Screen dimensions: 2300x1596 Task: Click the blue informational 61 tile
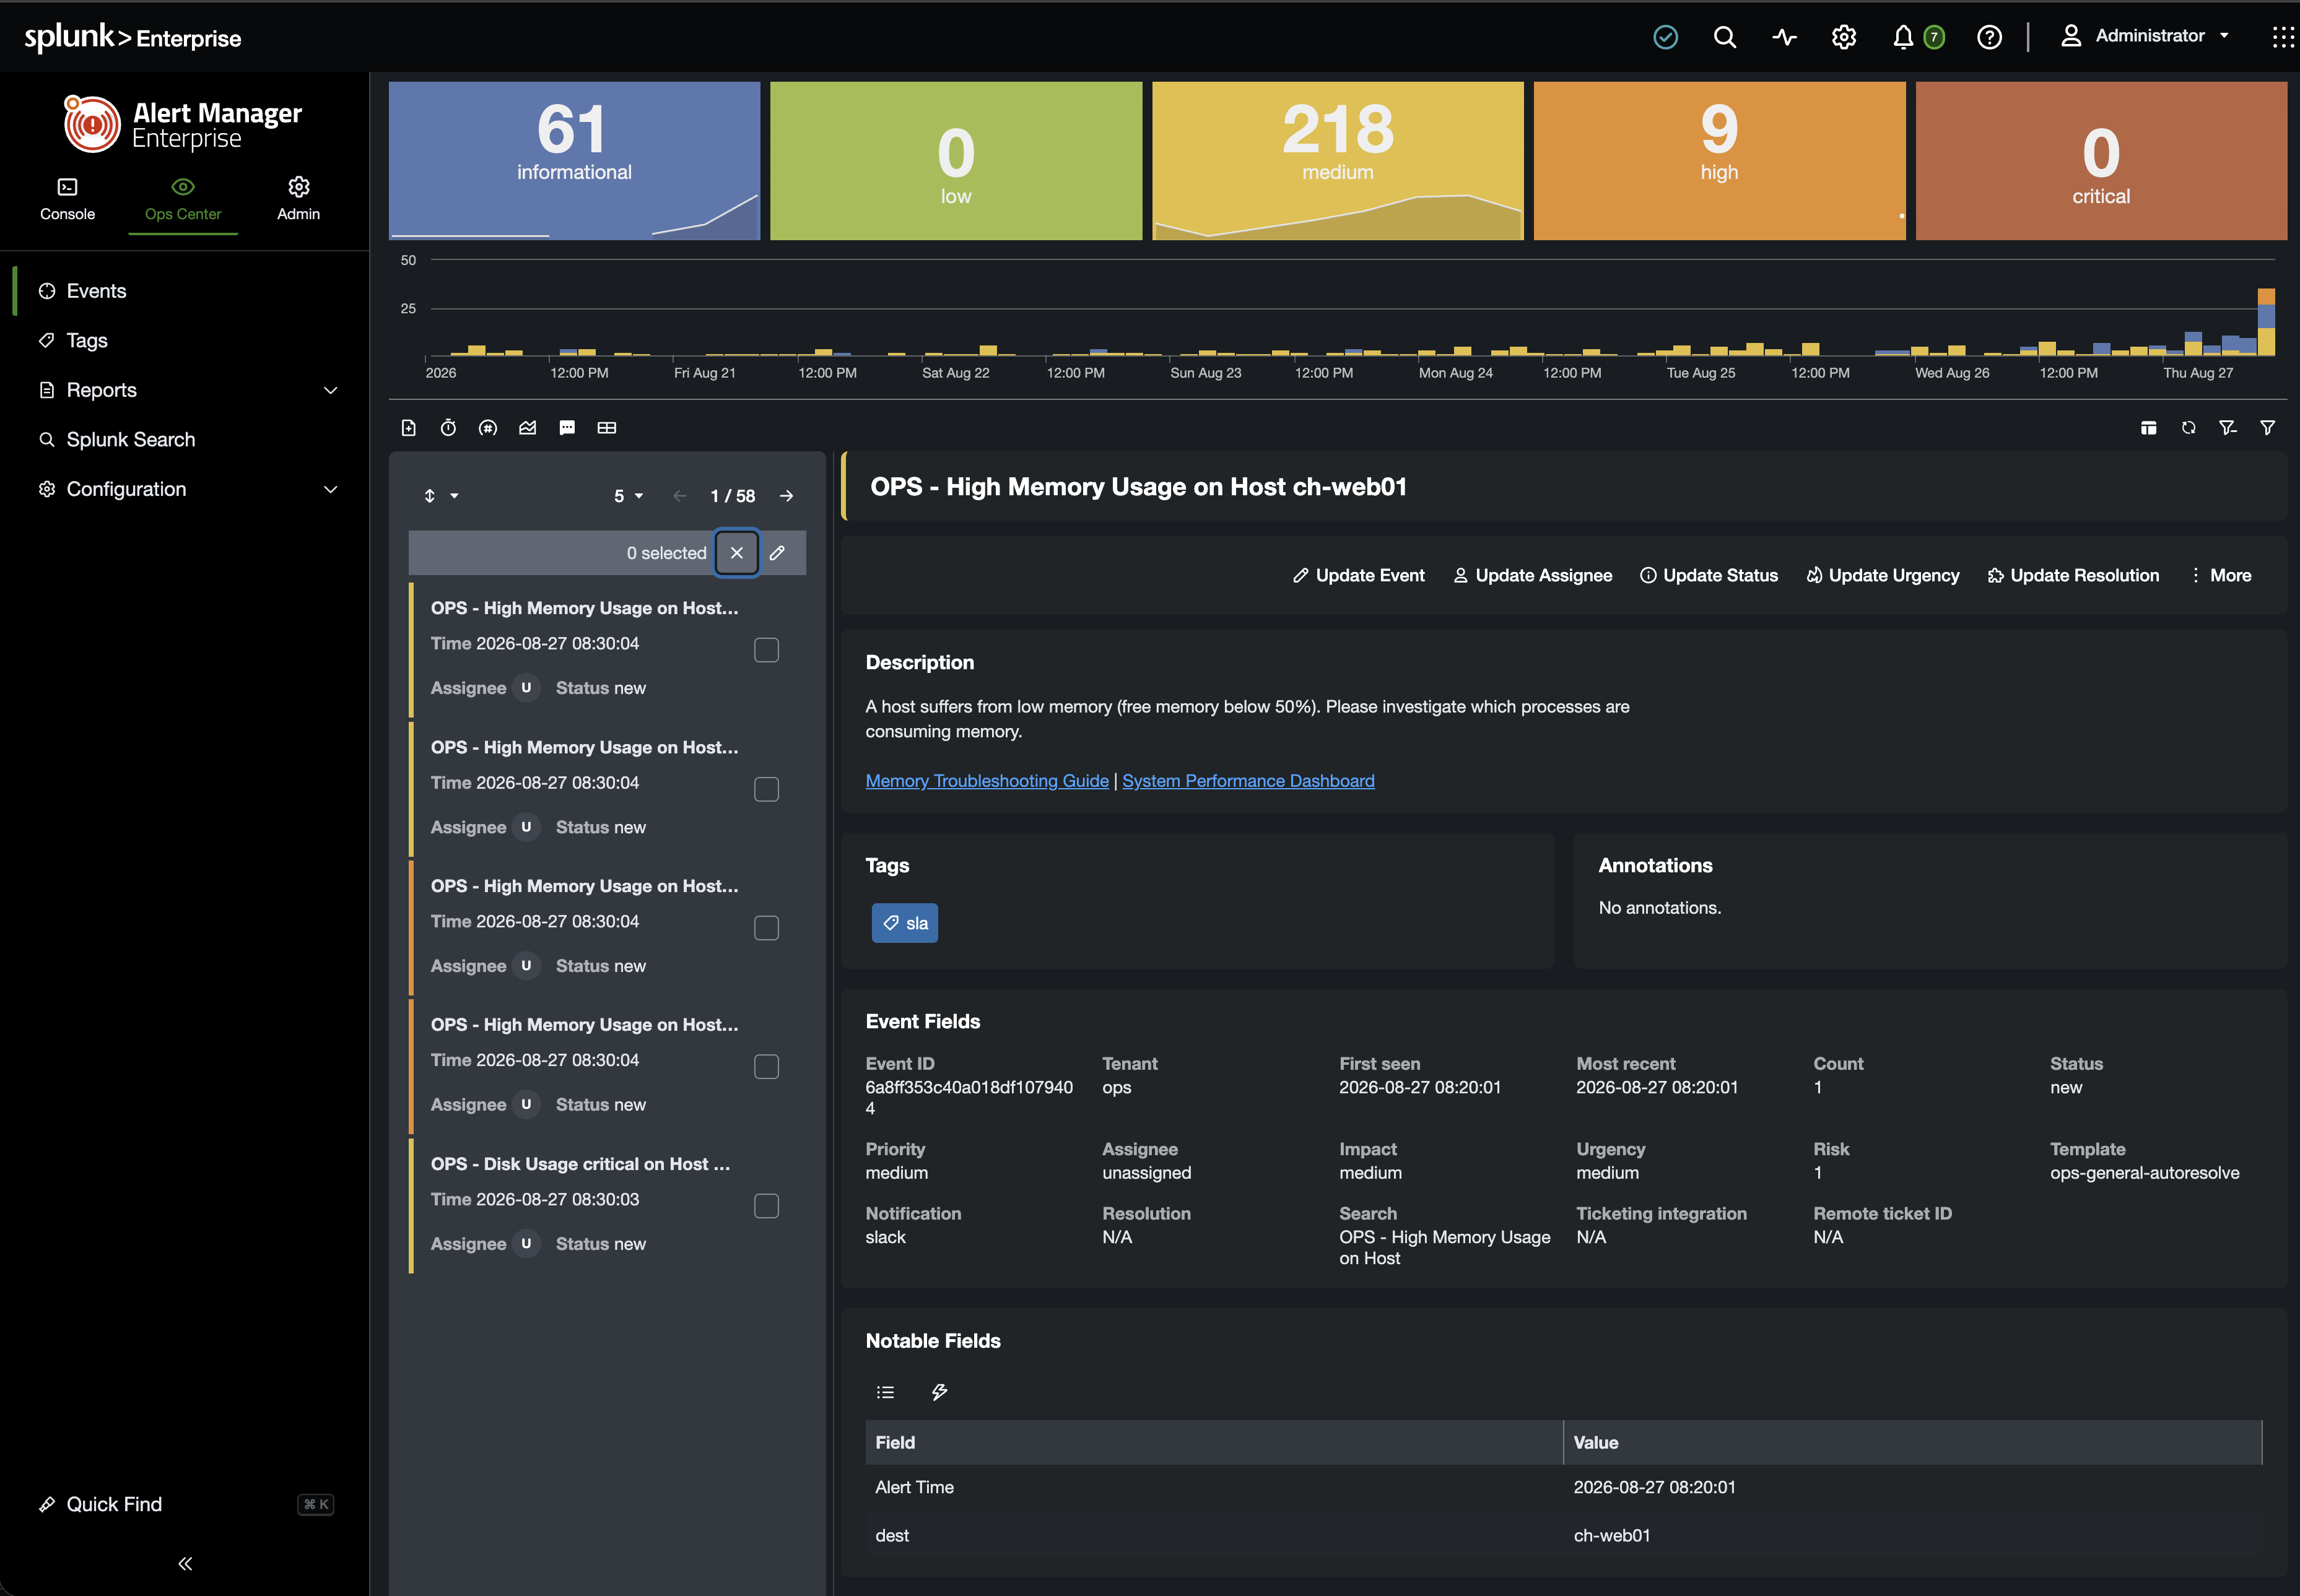point(574,160)
